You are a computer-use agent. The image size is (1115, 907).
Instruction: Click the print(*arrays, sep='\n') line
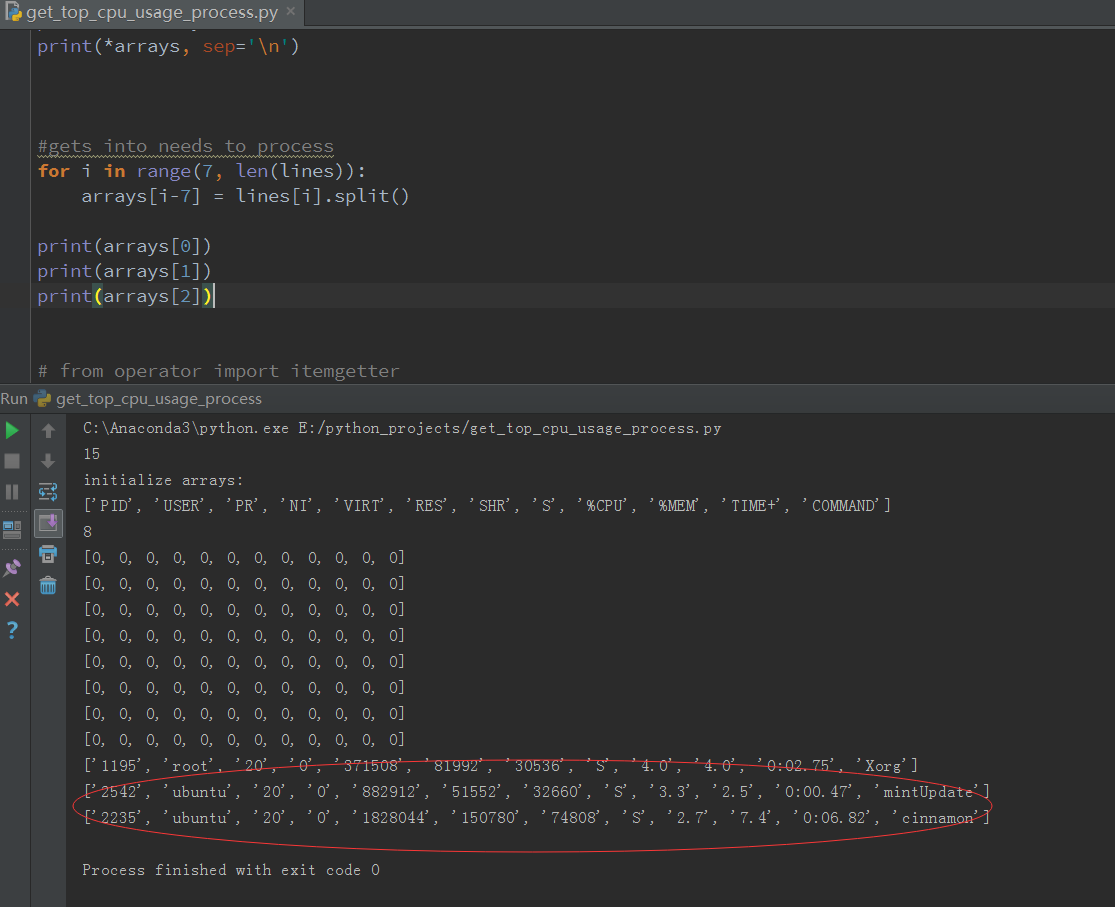(169, 46)
